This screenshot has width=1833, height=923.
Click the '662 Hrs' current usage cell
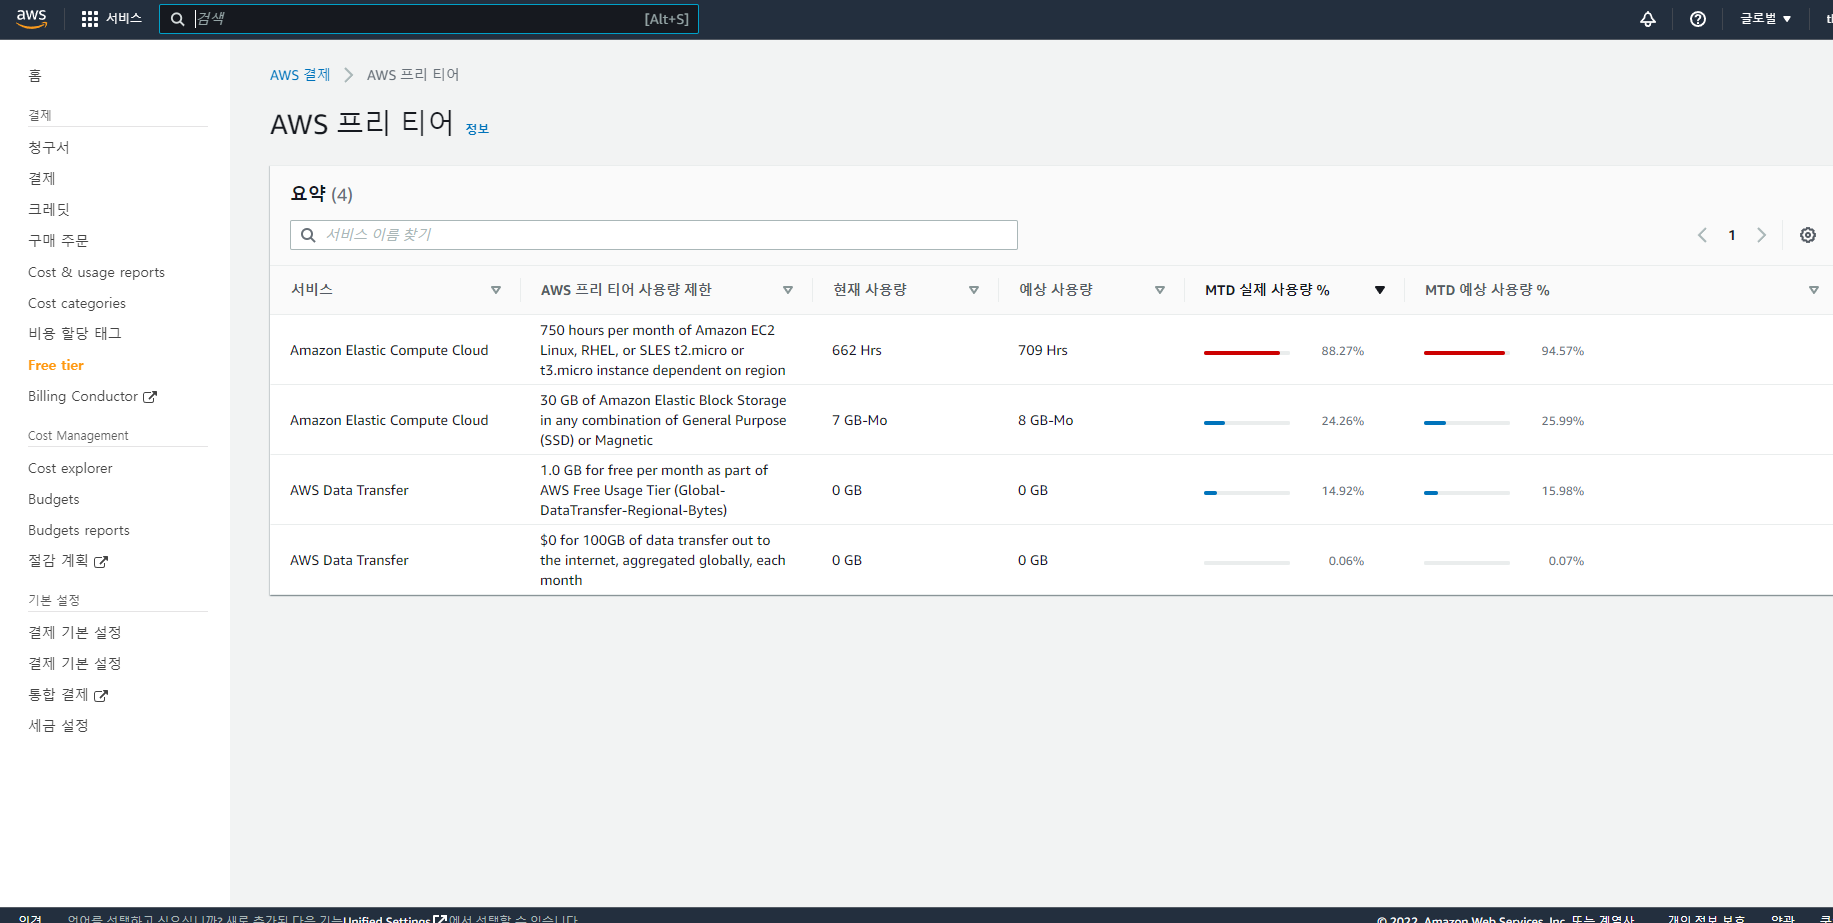pyautogui.click(x=857, y=350)
